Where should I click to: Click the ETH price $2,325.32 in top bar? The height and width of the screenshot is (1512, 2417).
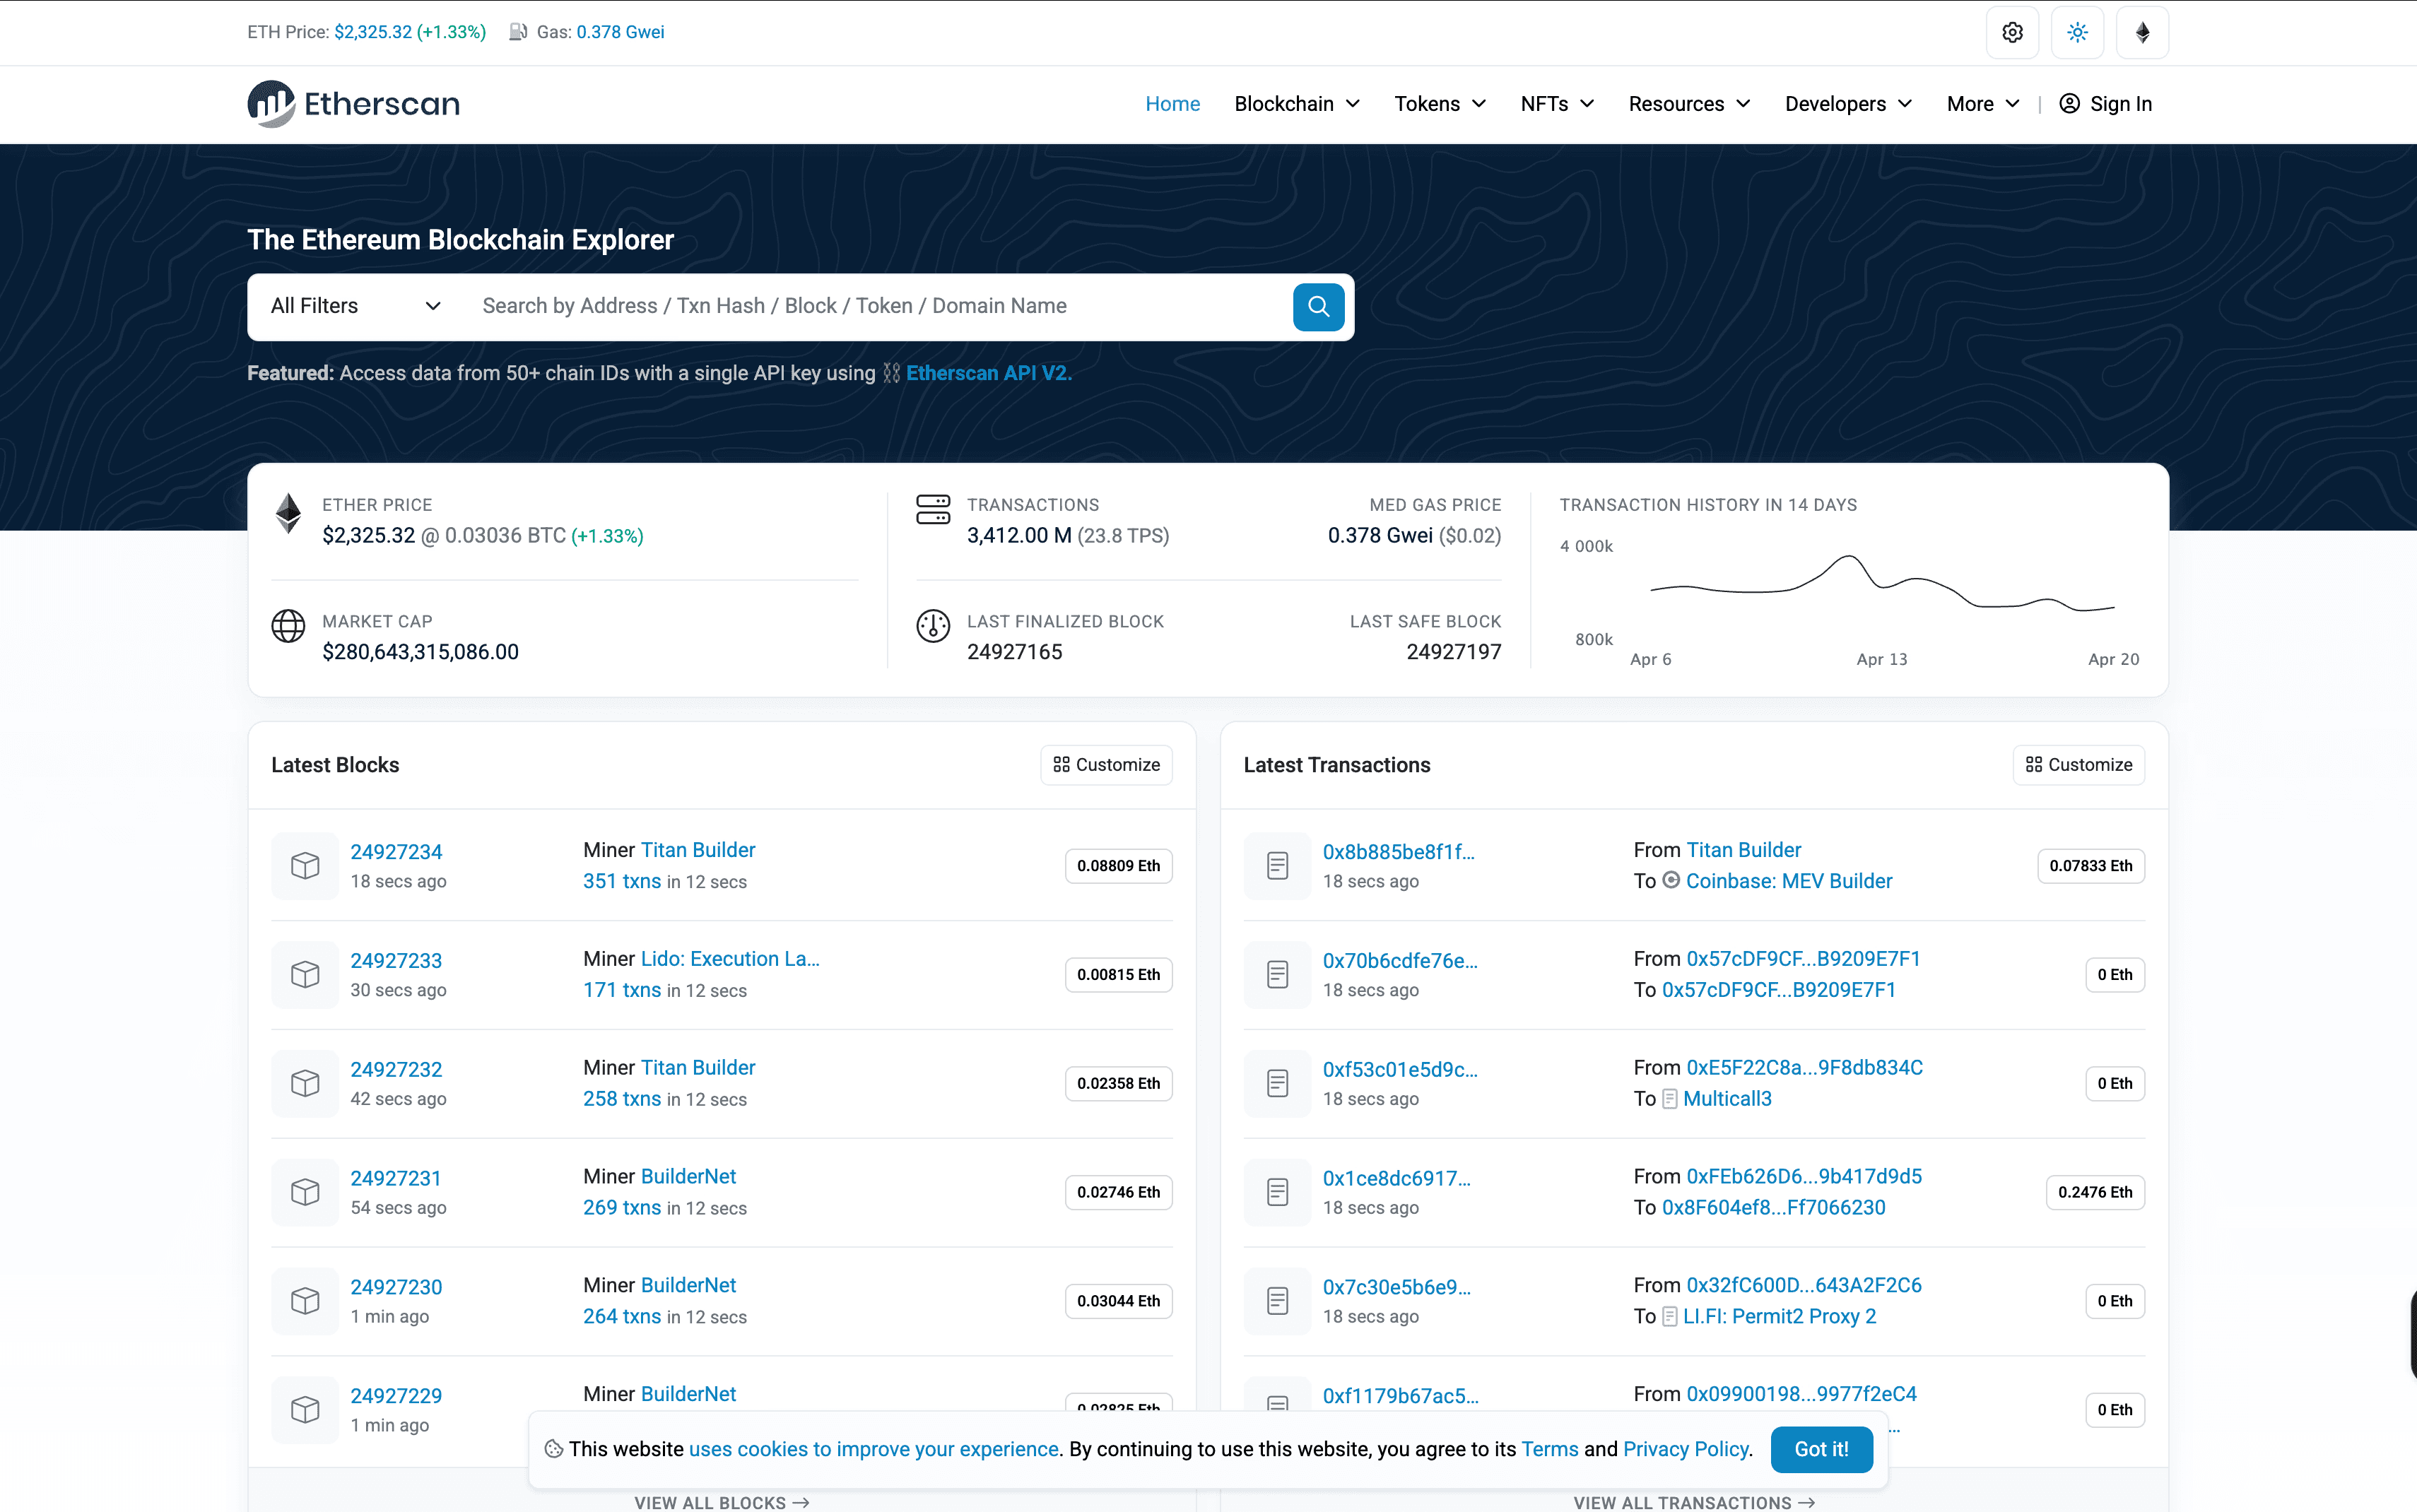coord(373,32)
